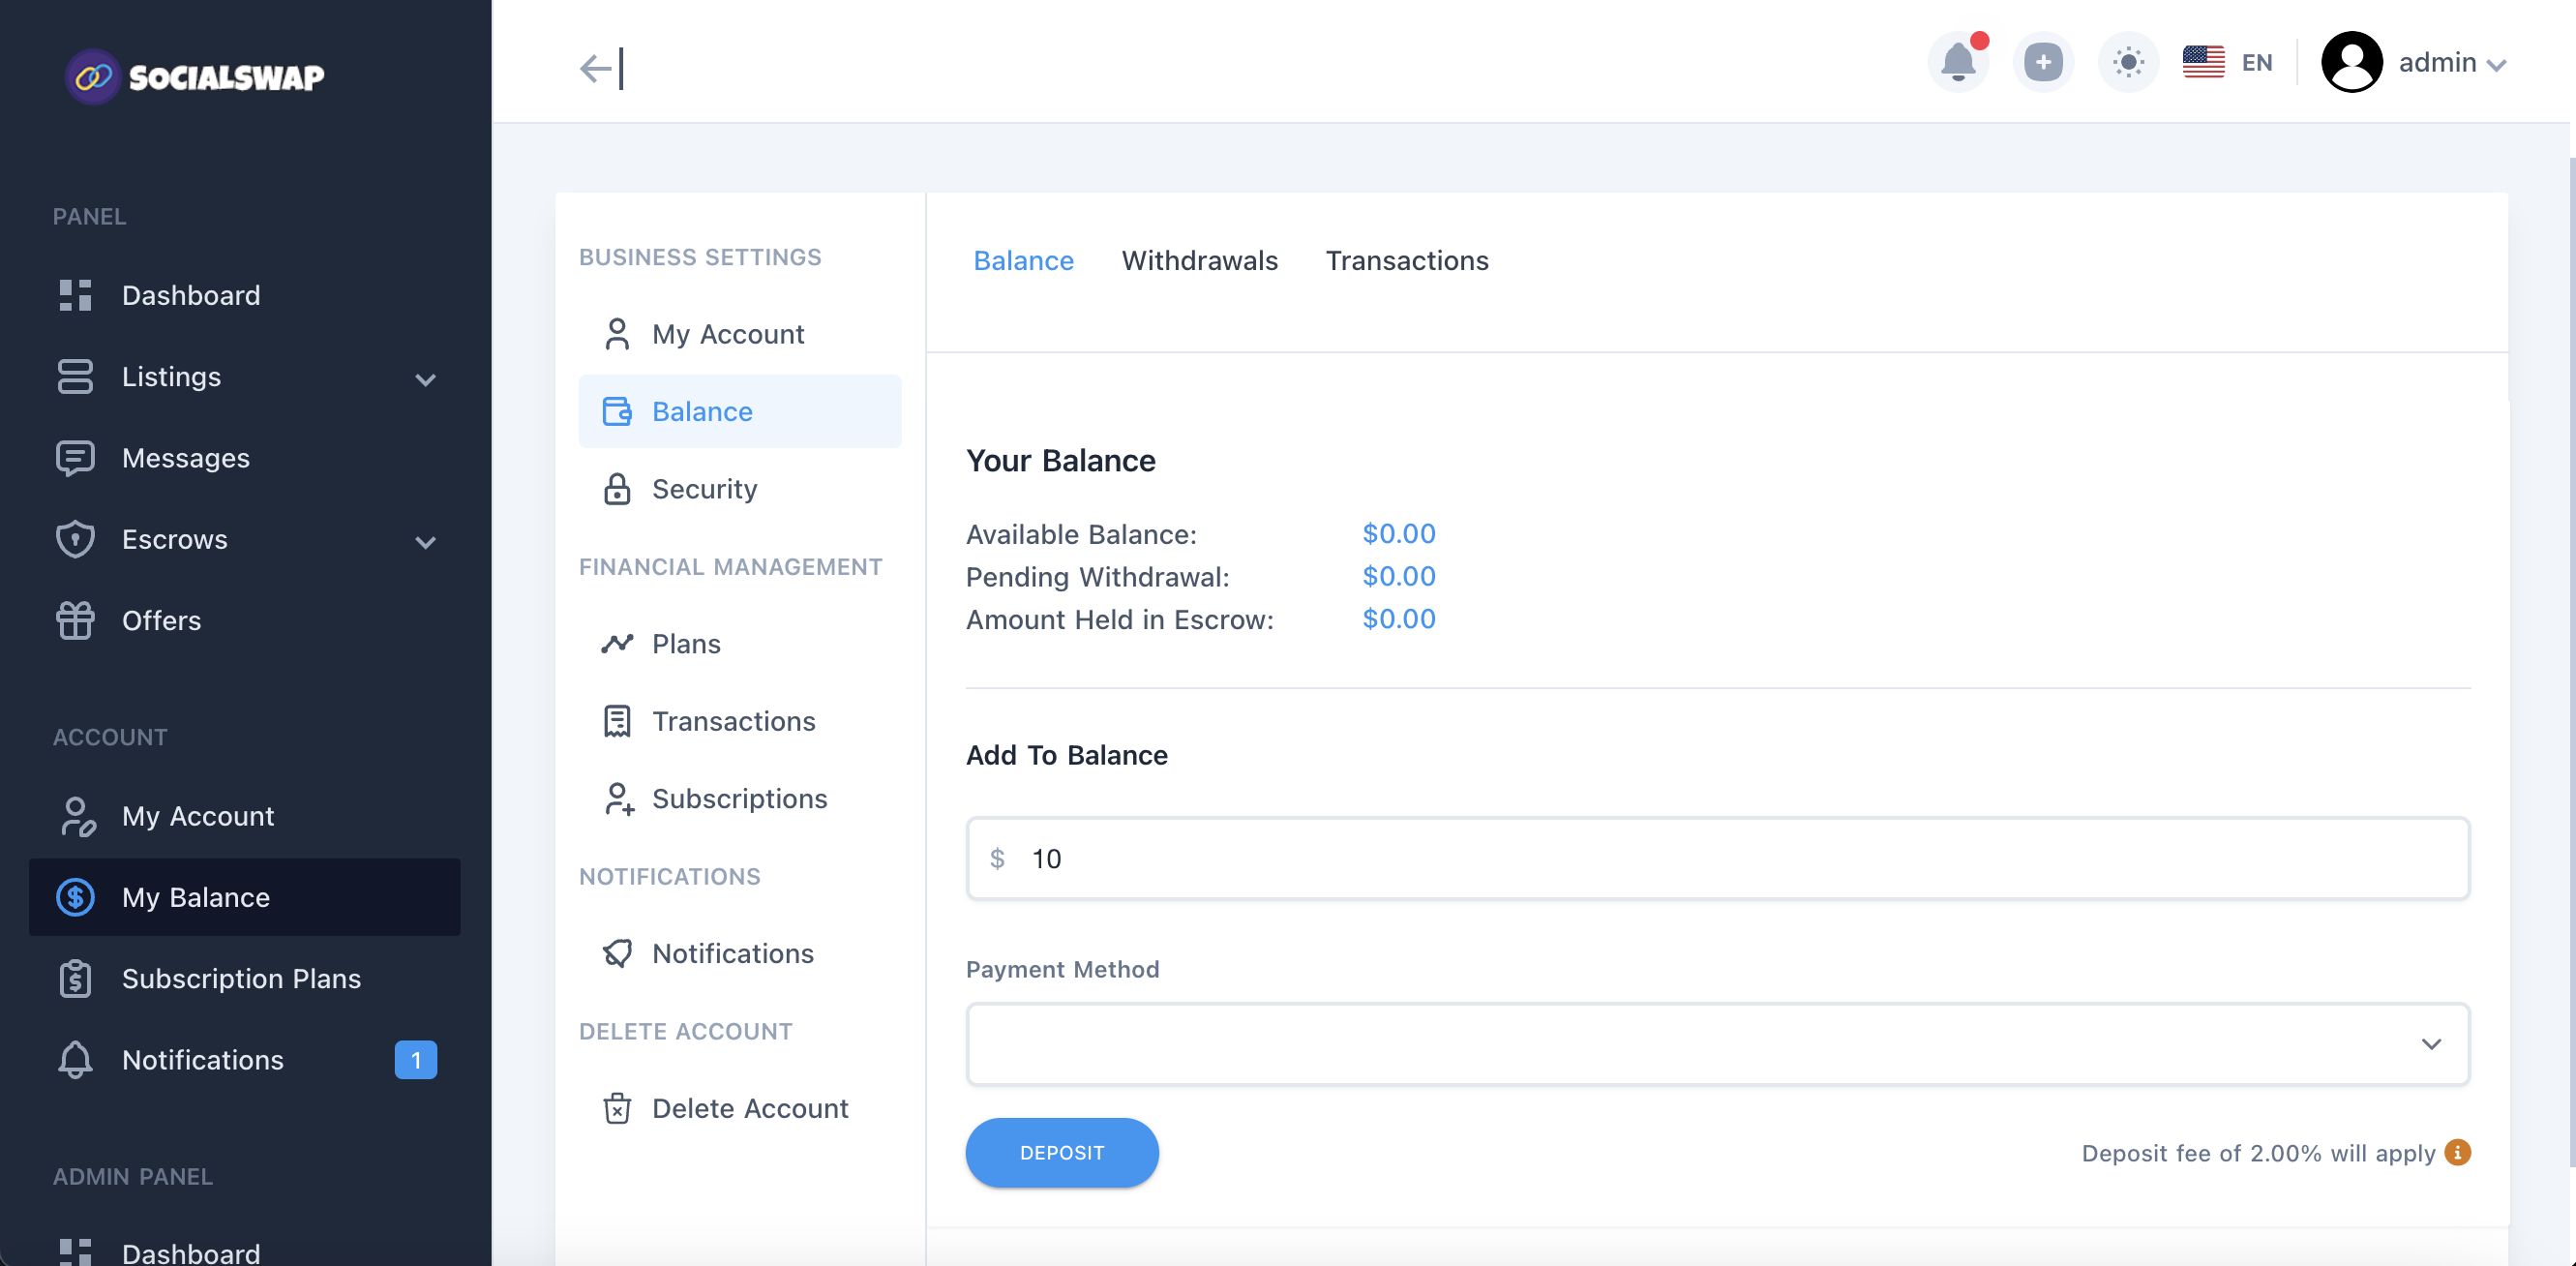This screenshot has width=2576, height=1266.
Task: Click the deposit amount input field
Action: click(x=1717, y=858)
